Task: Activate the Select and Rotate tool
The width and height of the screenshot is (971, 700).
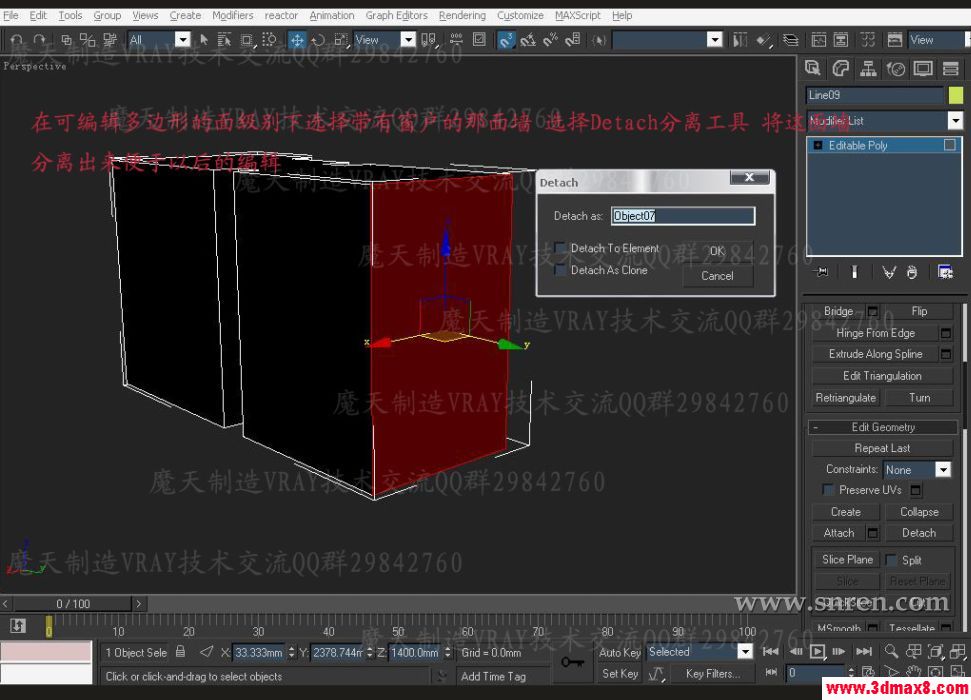Action: pyautogui.click(x=320, y=40)
